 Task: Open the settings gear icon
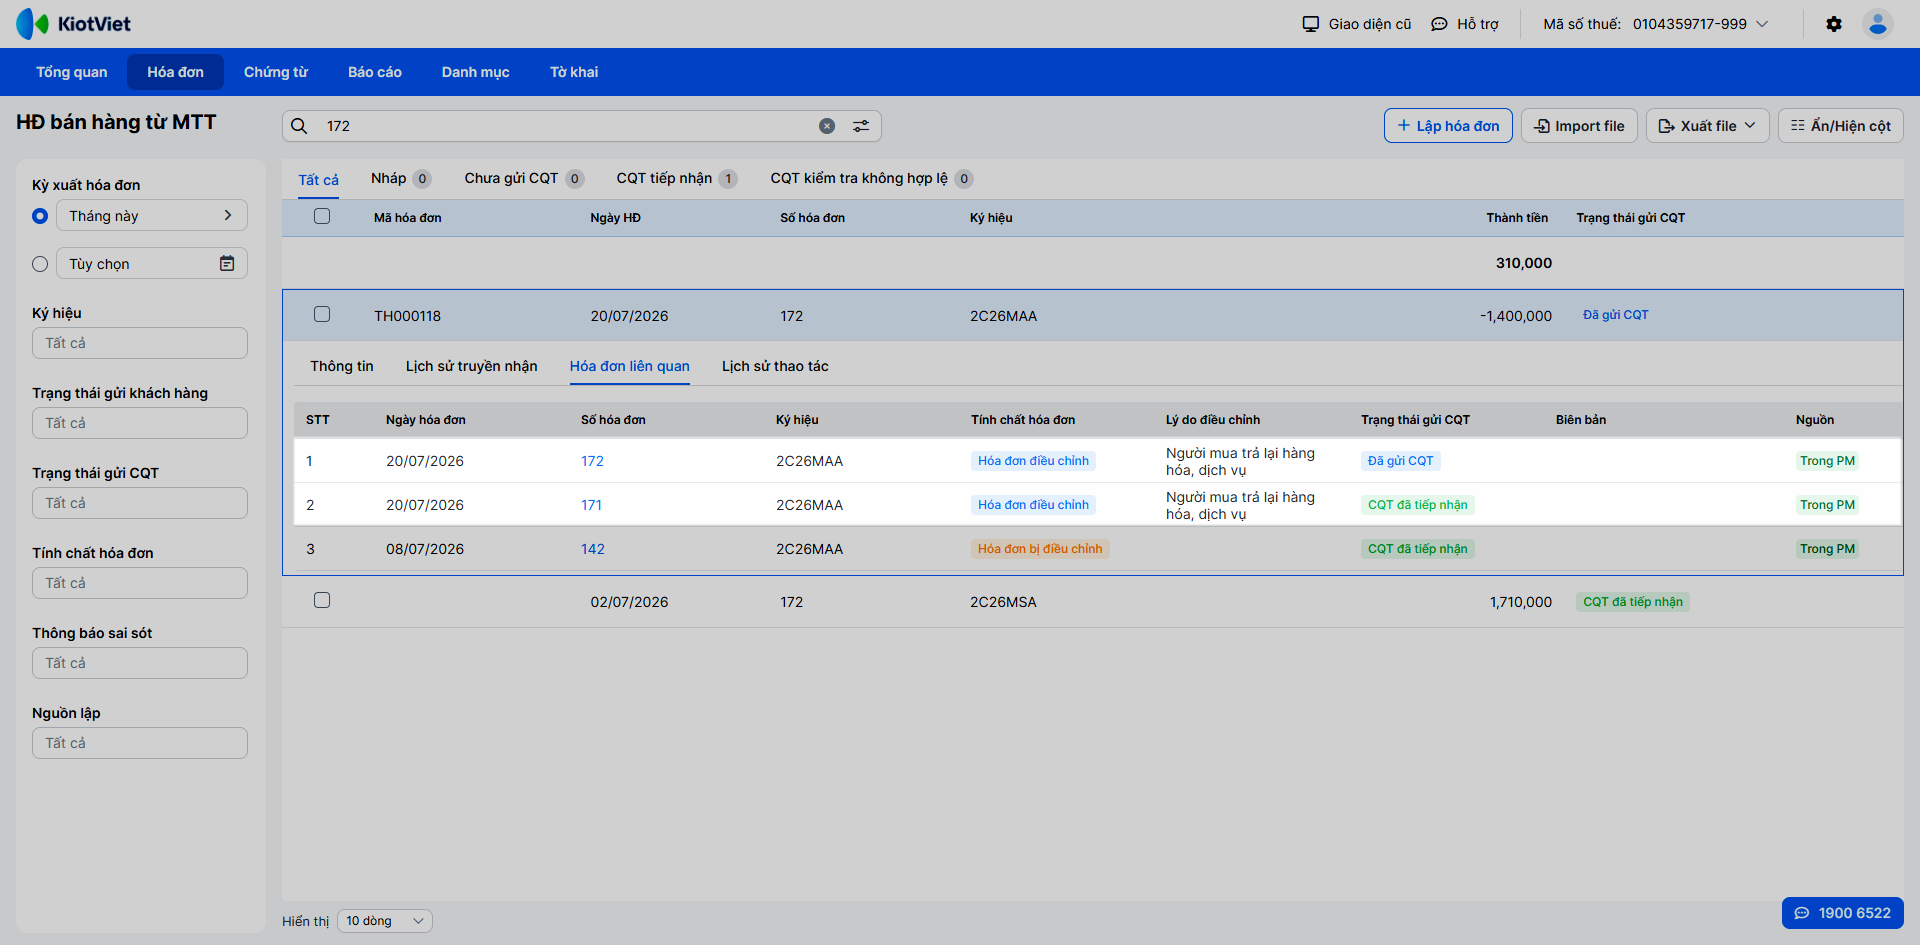(x=1833, y=24)
